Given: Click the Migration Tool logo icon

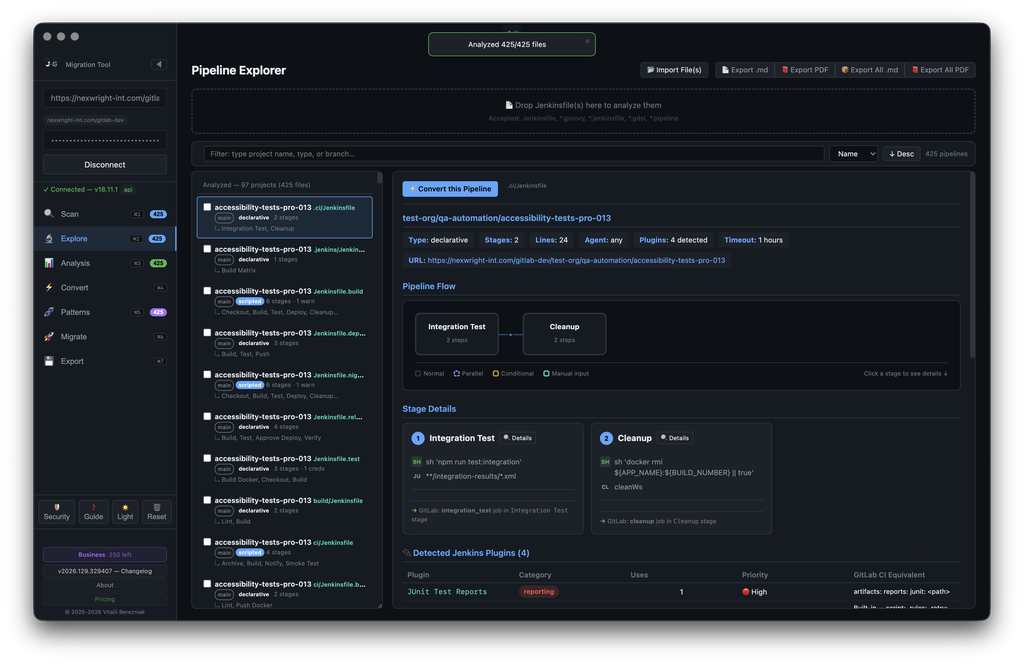Looking at the screenshot, I should point(51,64).
